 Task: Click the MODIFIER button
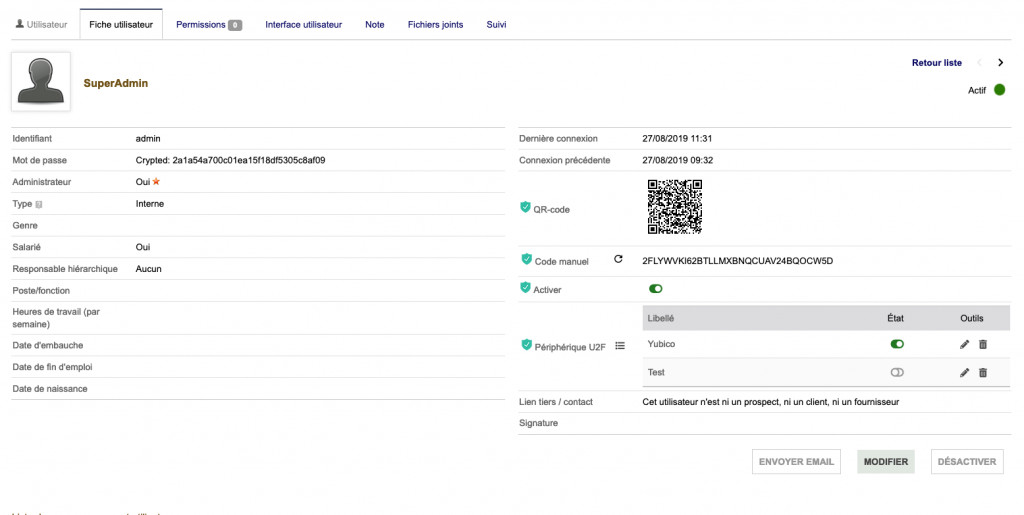885,462
